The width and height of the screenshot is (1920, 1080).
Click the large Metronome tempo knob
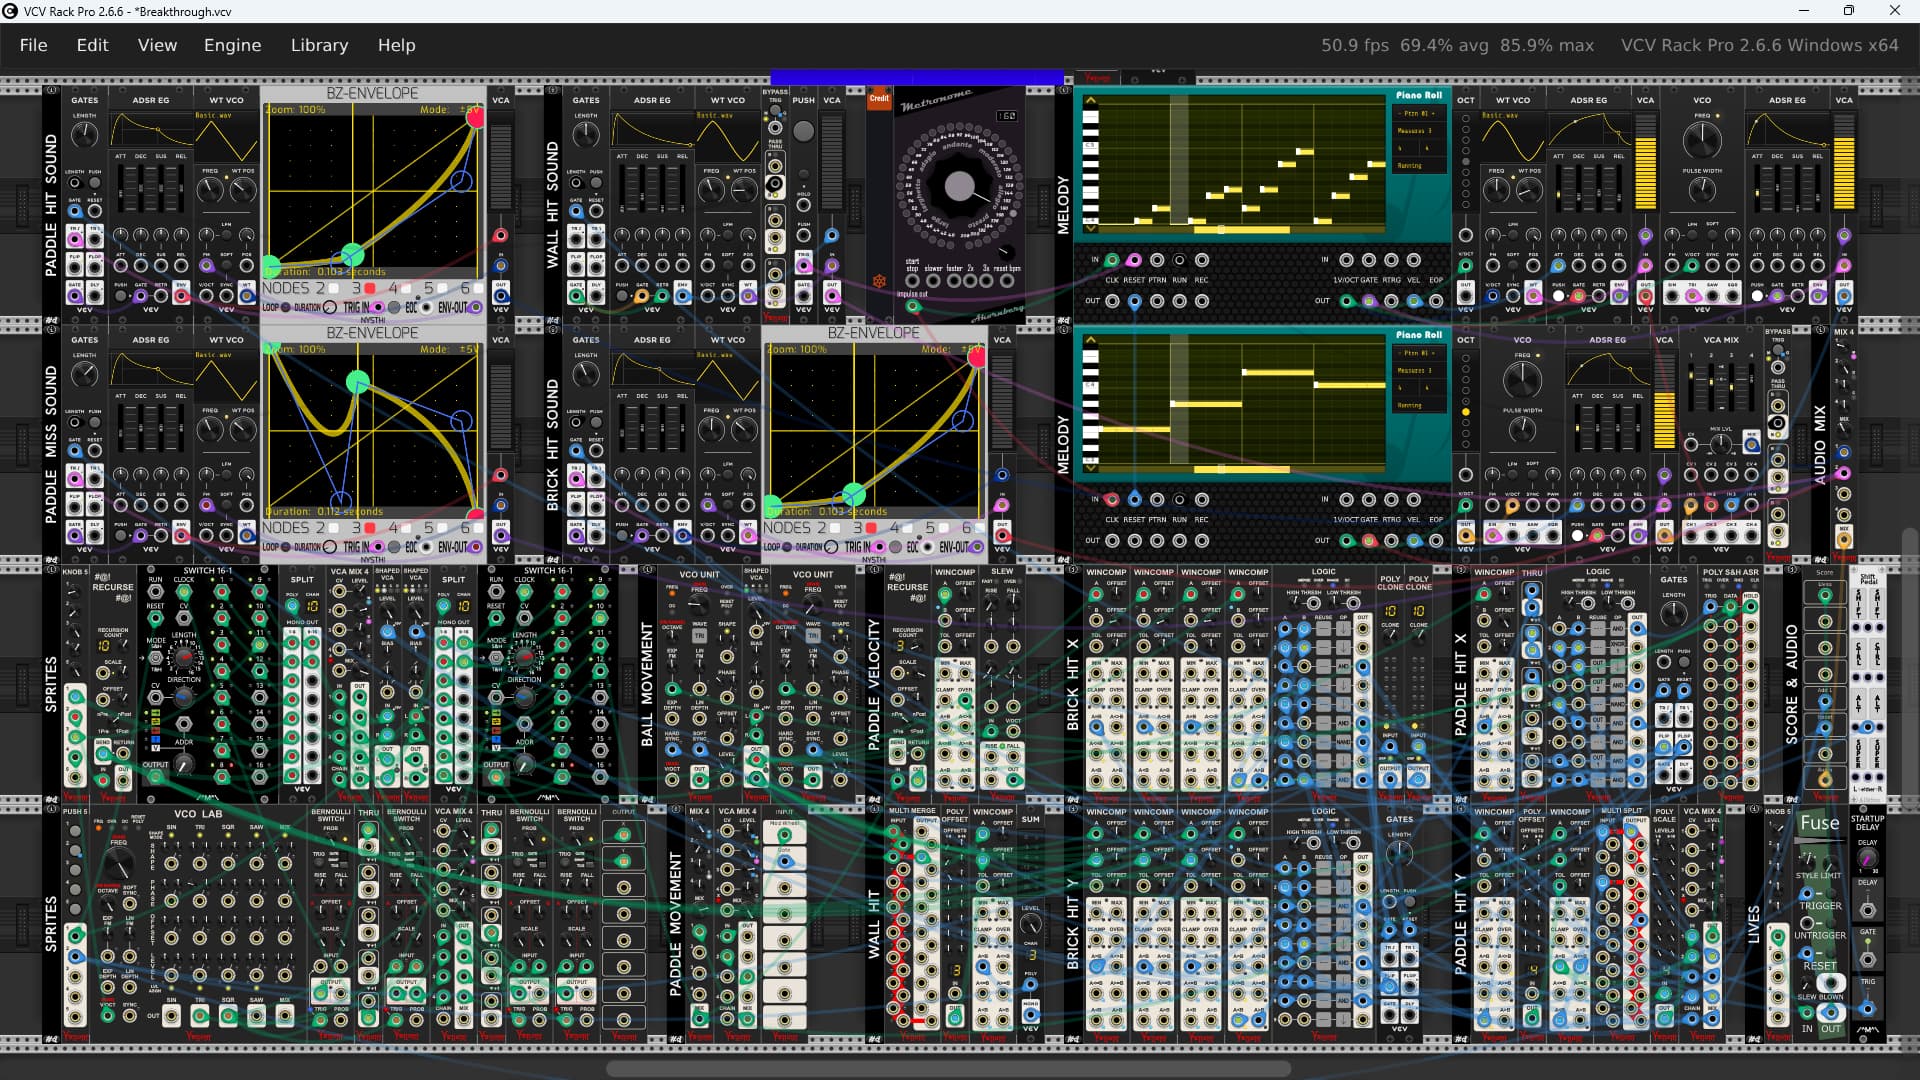959,186
